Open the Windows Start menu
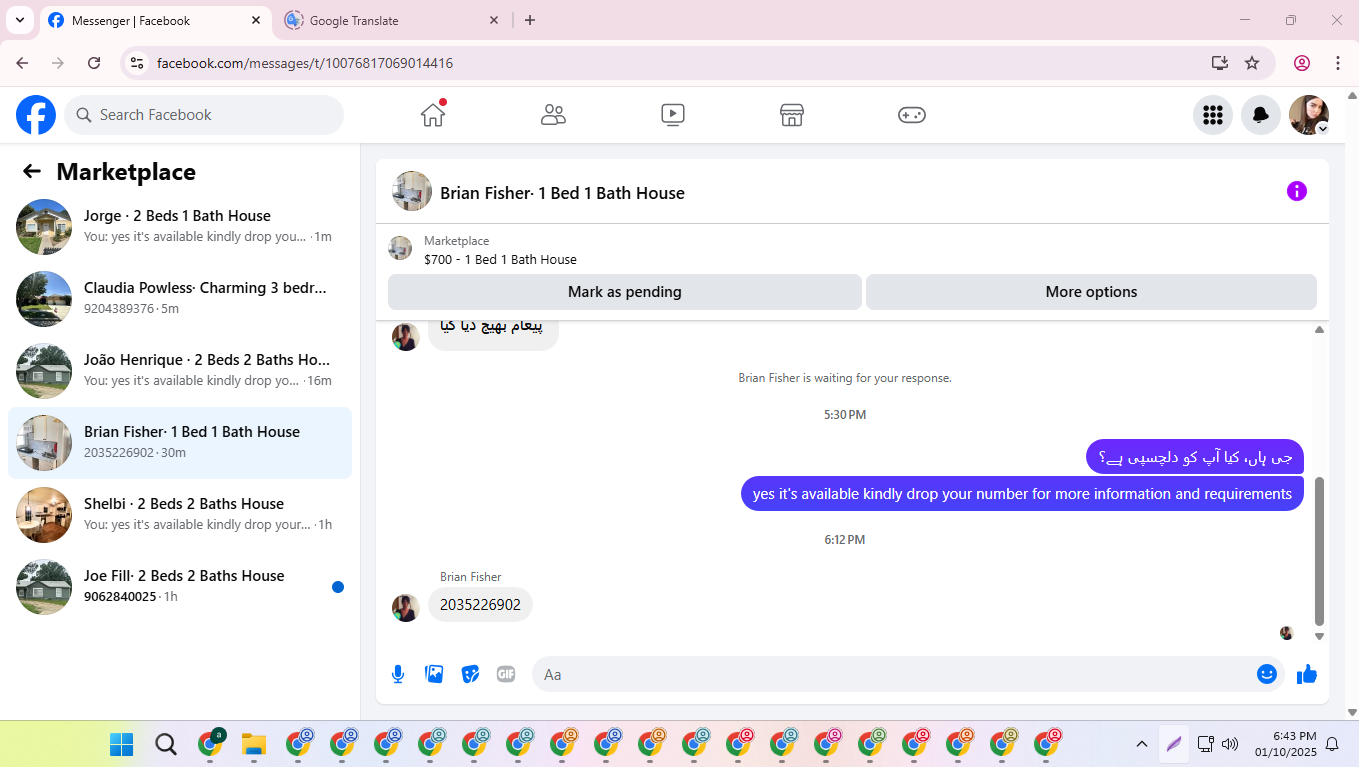The height and width of the screenshot is (767, 1359). point(121,744)
